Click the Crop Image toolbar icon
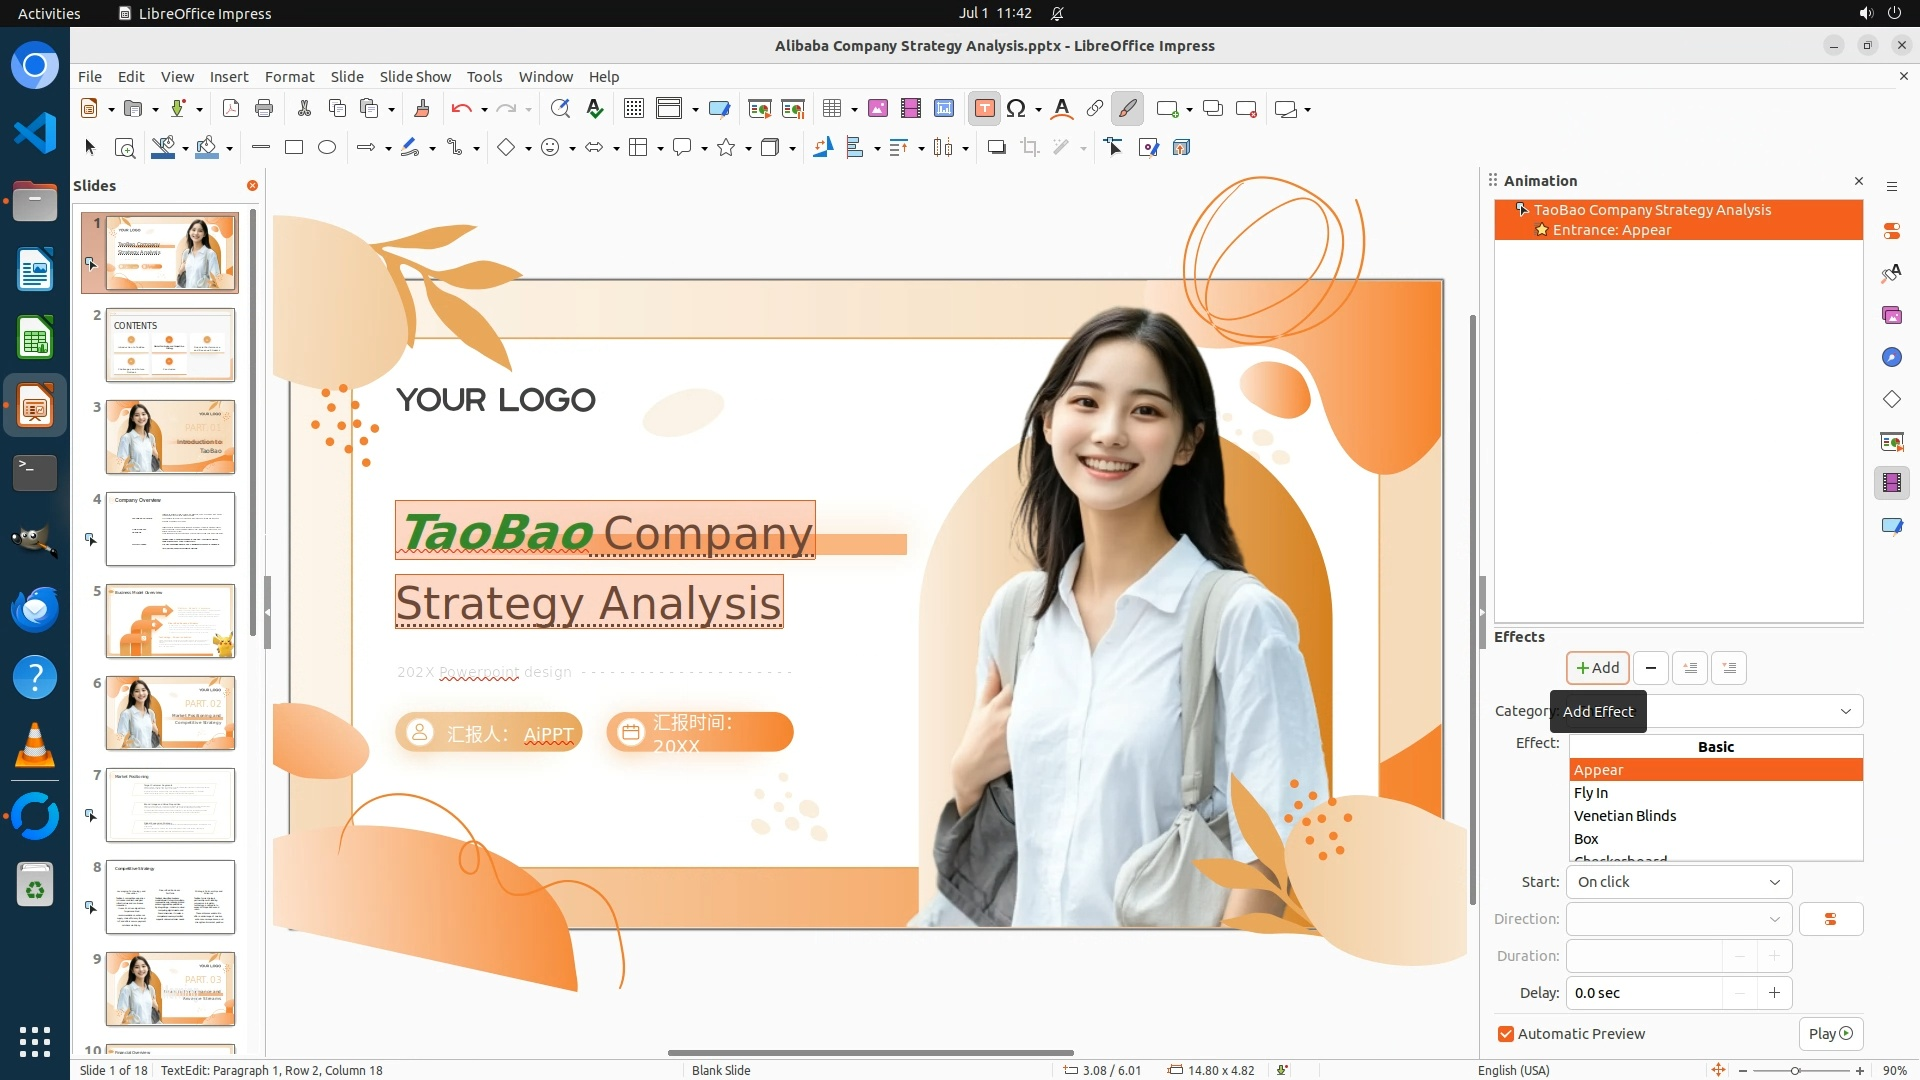This screenshot has height=1080, width=1920. coord(1029,148)
